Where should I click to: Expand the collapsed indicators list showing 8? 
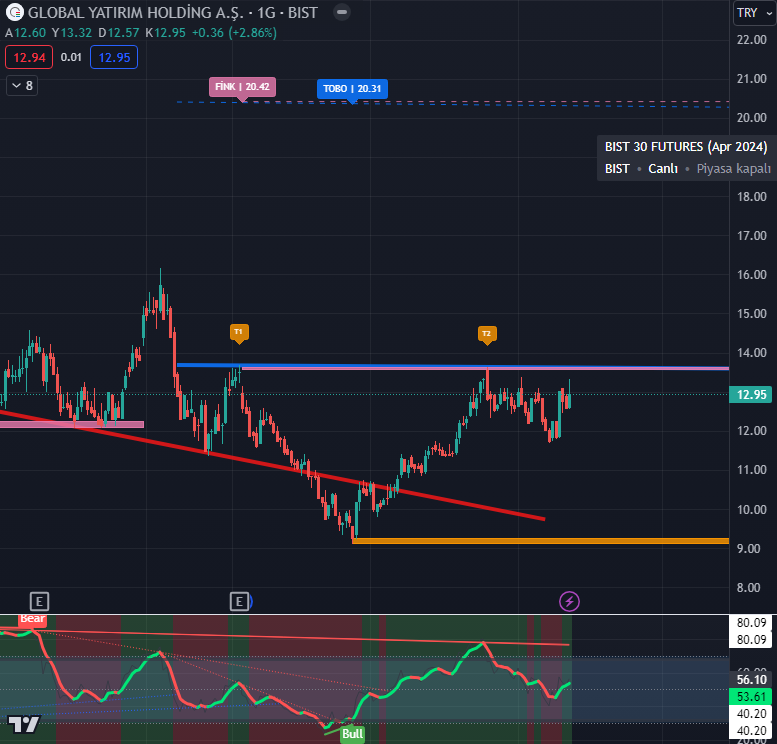point(22,86)
